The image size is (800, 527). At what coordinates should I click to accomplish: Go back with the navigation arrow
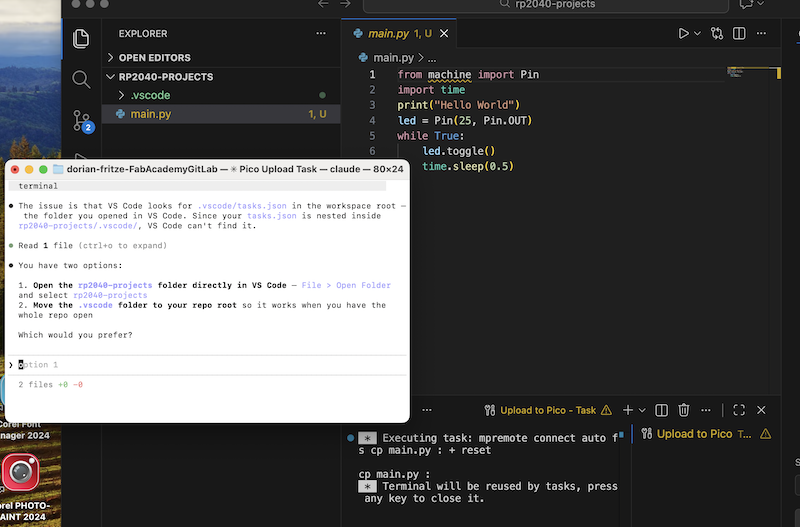tap(323, 4)
